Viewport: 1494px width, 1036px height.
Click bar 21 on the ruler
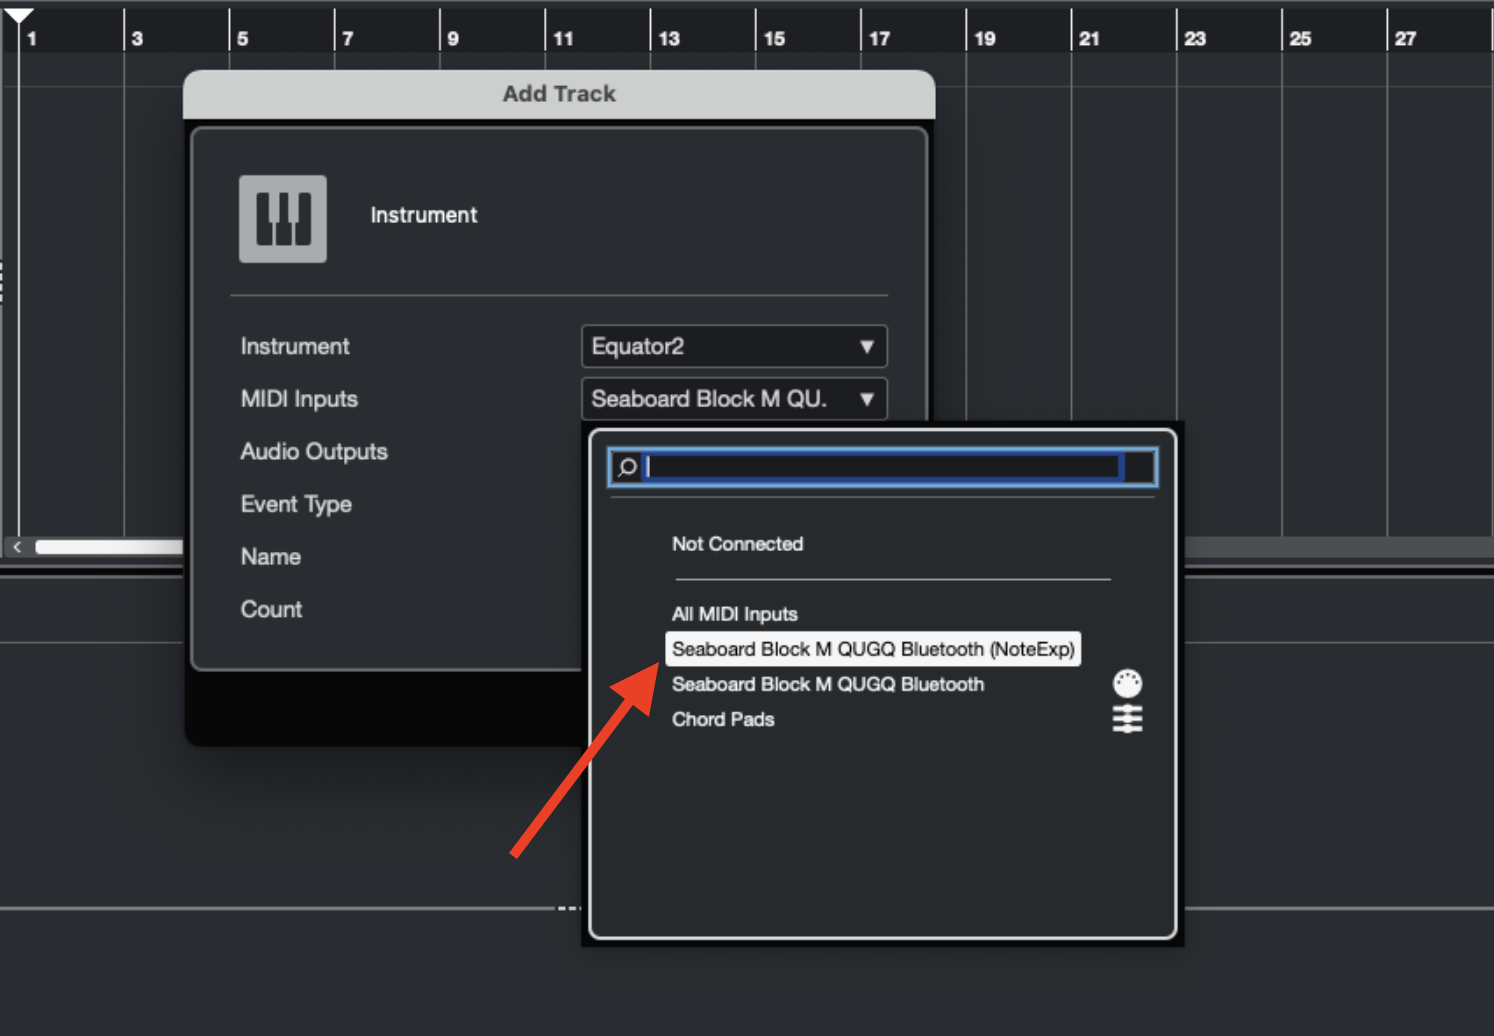(1089, 38)
